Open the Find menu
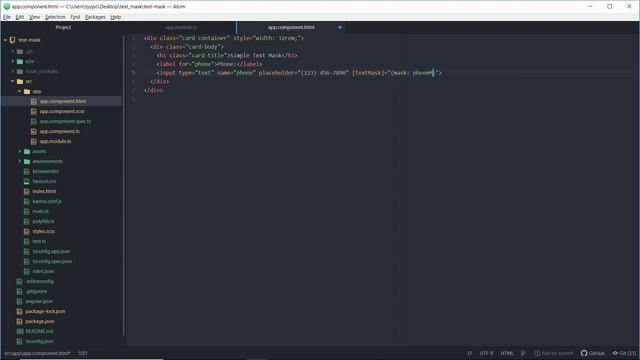Viewport: 640px width, 360px height. (x=75, y=17)
